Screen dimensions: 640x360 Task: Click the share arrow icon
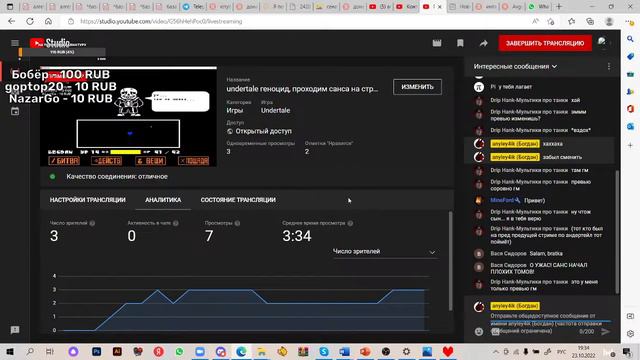tap(484, 43)
